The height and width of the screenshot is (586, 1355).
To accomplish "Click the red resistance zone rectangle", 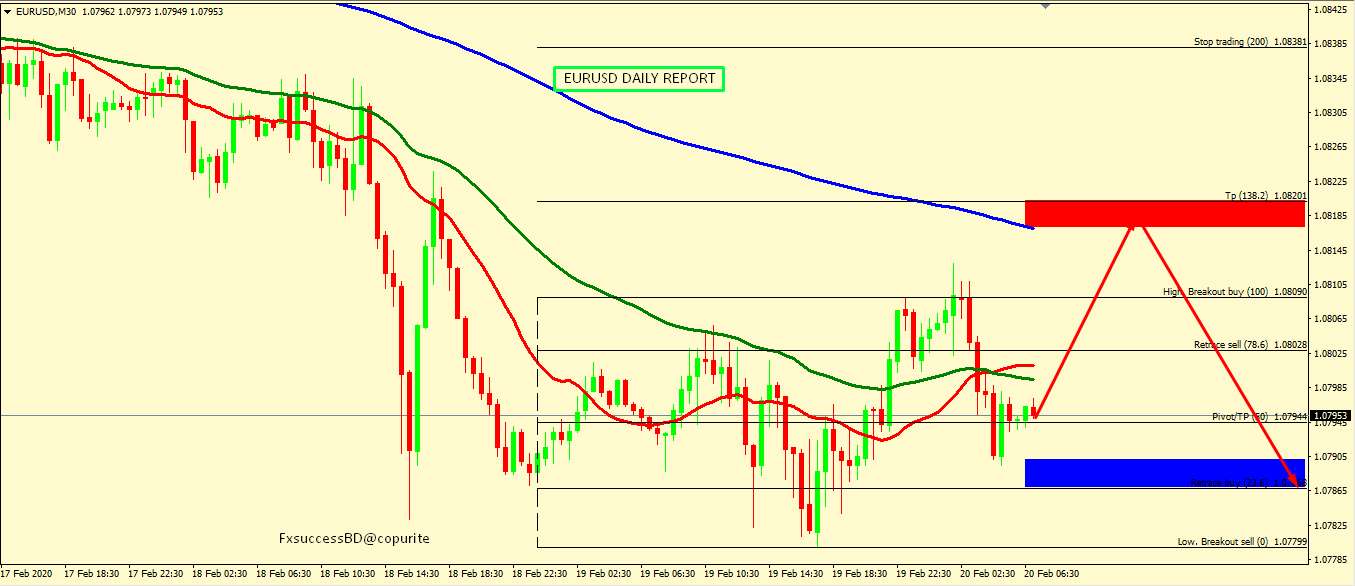I will 1164,213.
